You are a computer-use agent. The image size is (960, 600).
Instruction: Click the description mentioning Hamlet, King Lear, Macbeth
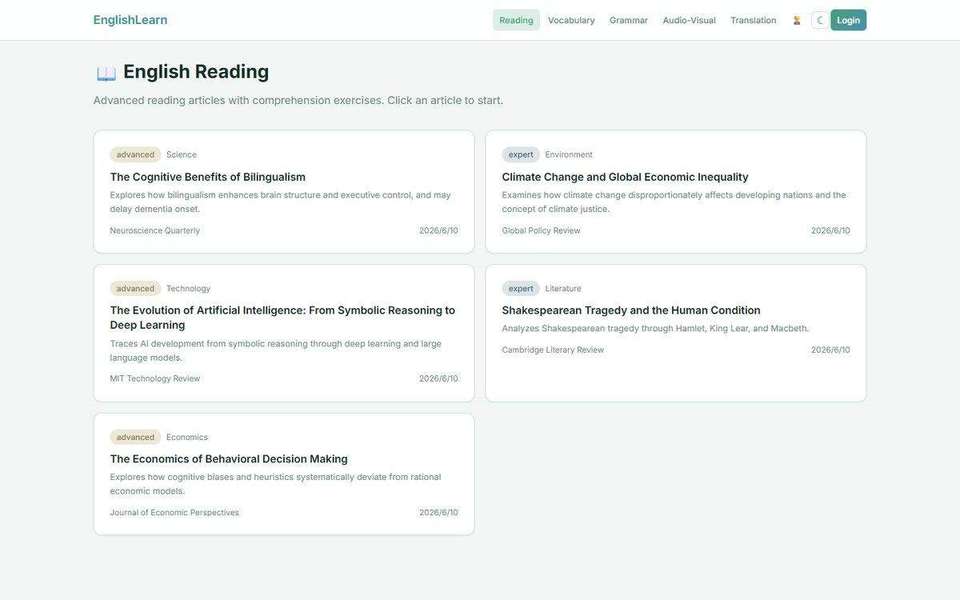655,329
